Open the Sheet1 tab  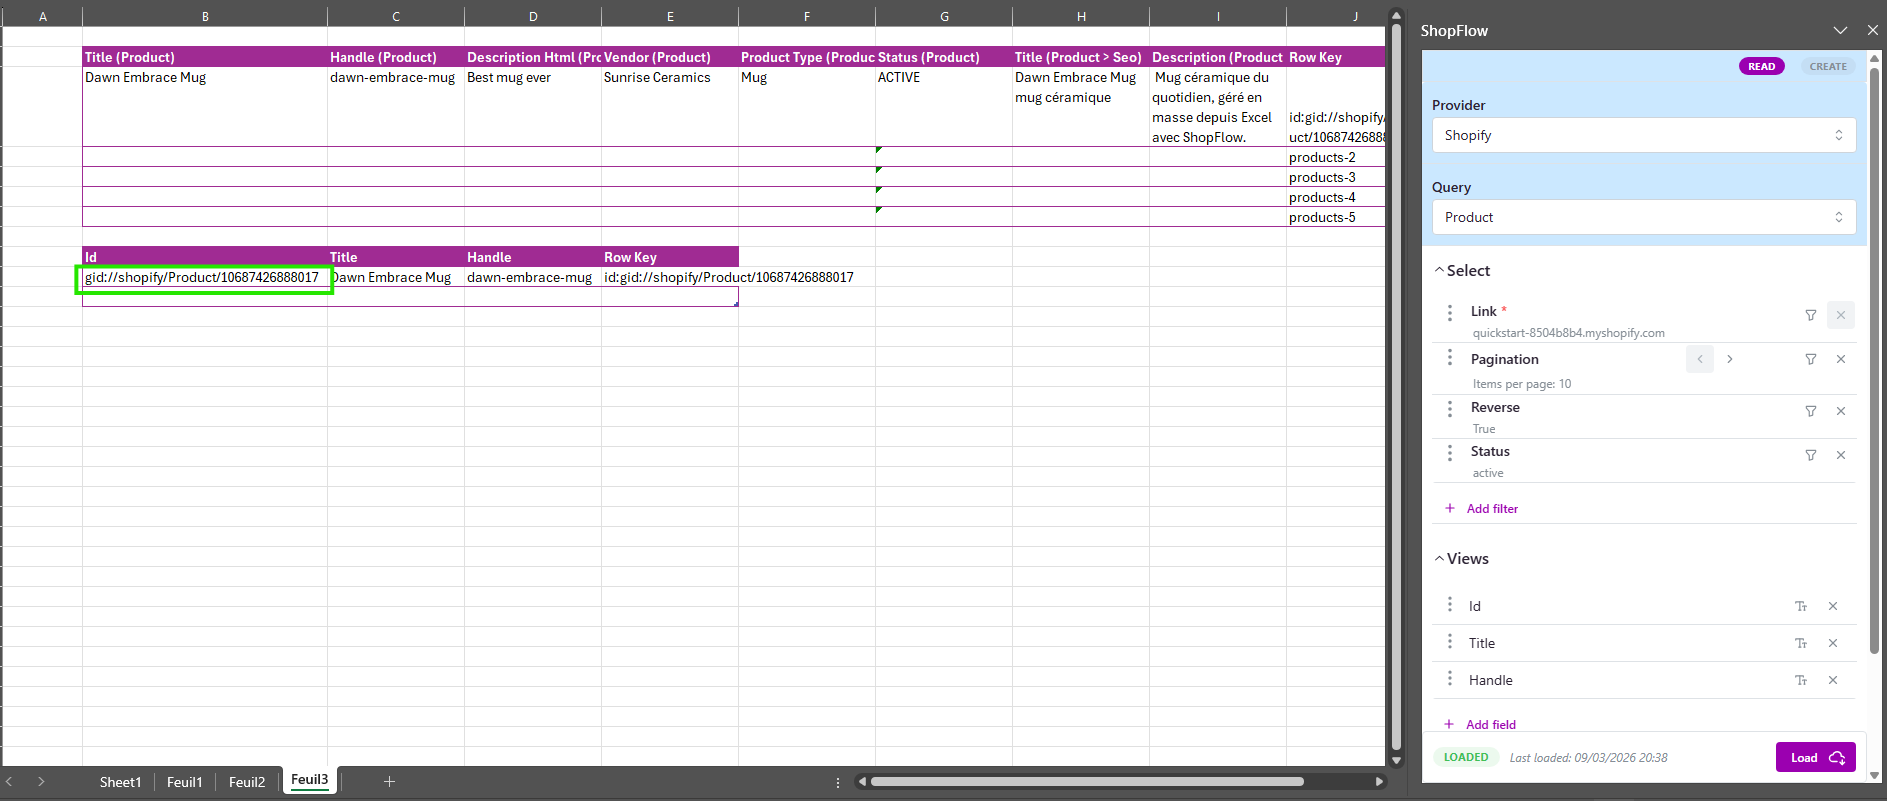coord(120,782)
